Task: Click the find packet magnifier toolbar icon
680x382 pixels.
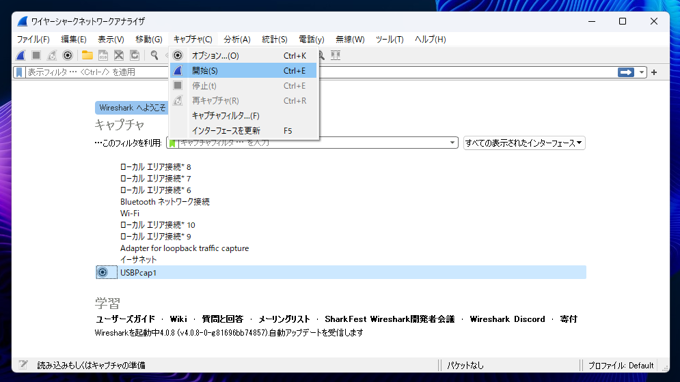Action: coord(154,56)
